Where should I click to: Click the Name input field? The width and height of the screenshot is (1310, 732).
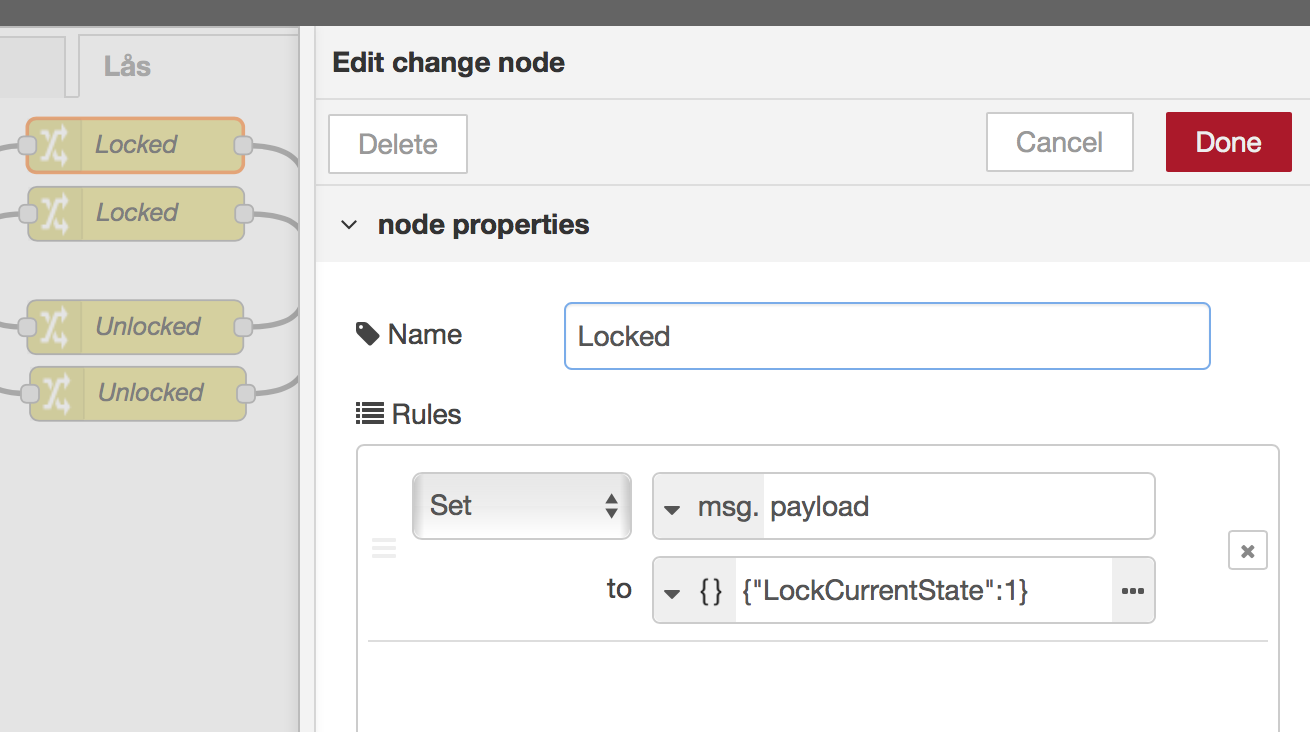coord(887,336)
